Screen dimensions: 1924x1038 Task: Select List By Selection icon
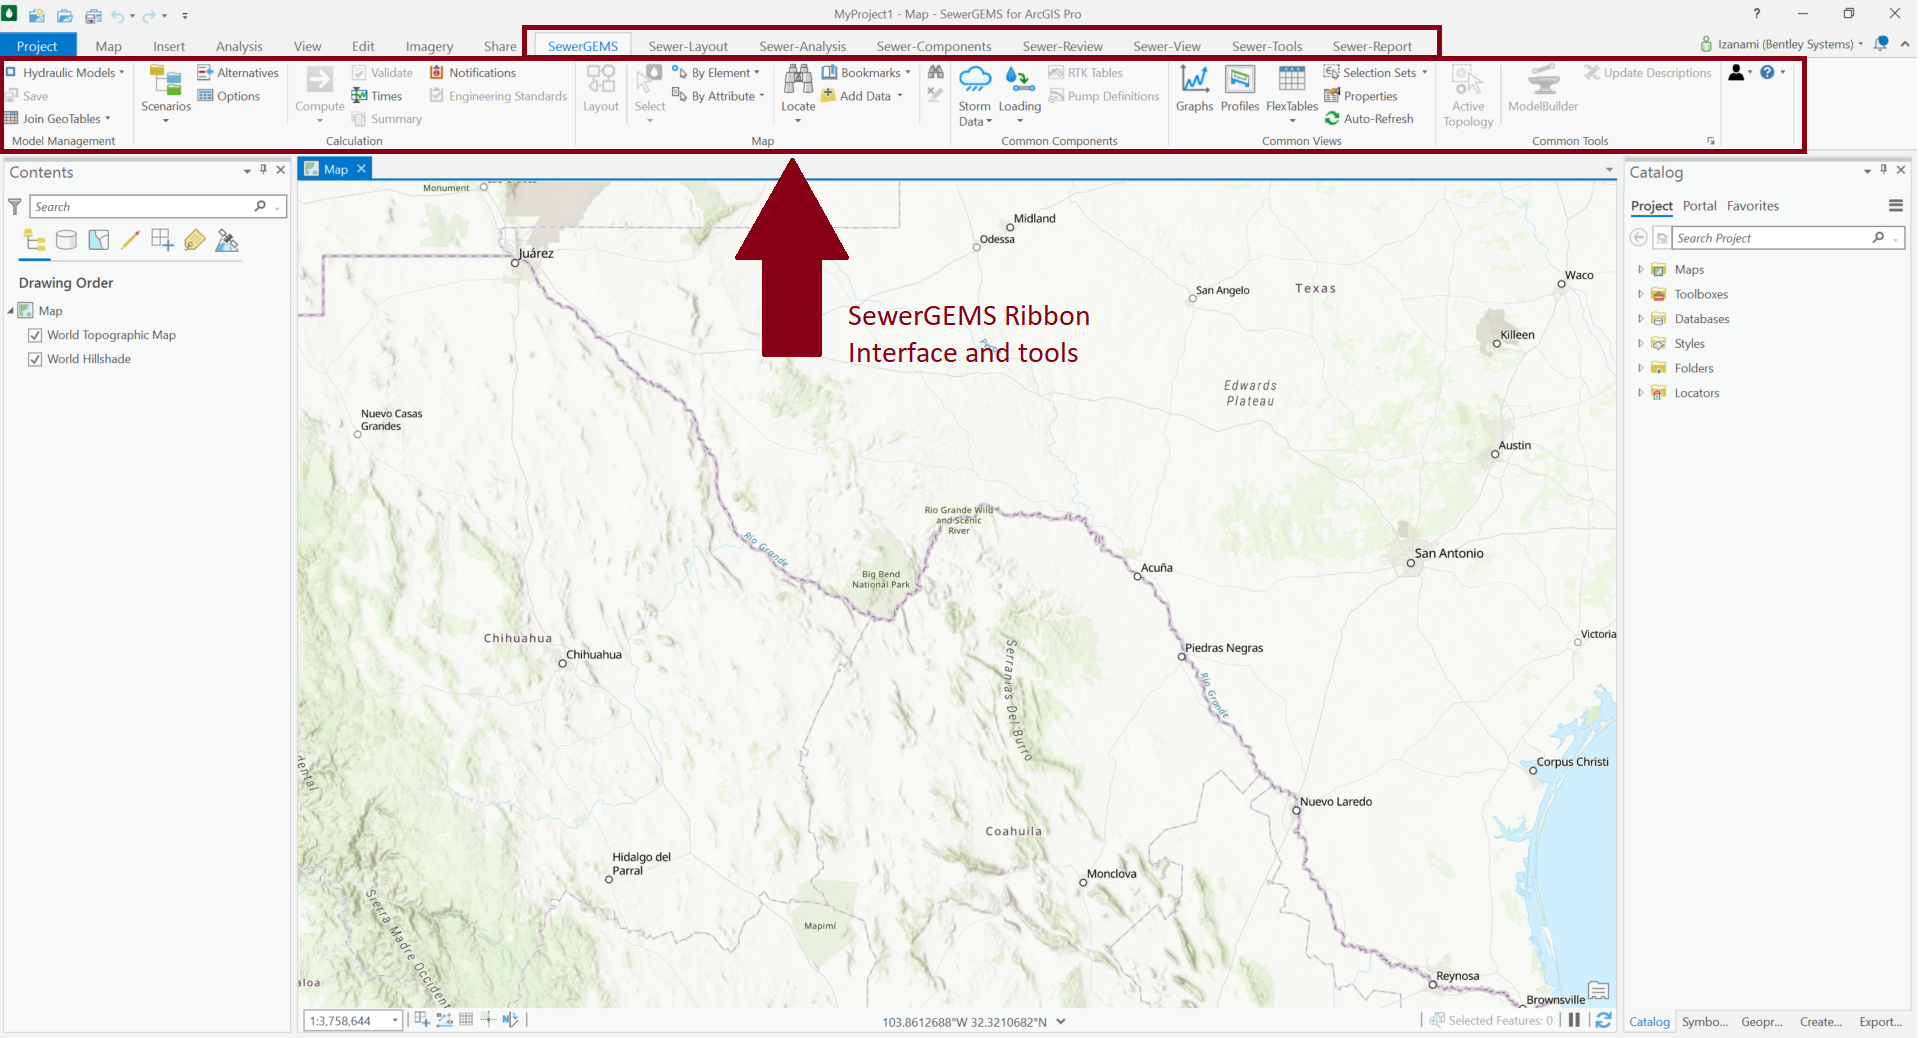click(98, 240)
